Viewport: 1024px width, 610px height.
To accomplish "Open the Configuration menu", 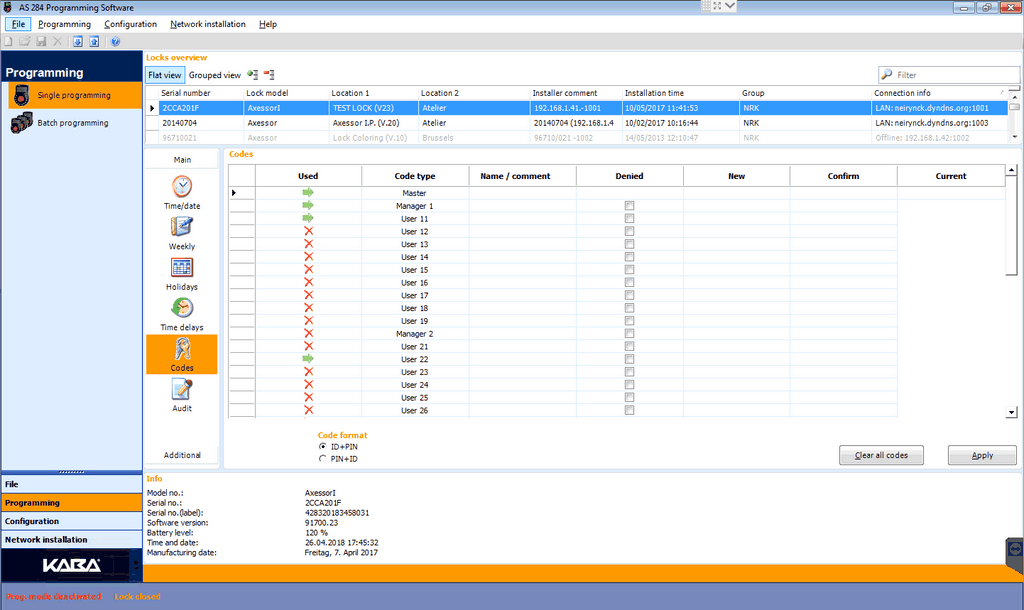I will point(131,24).
